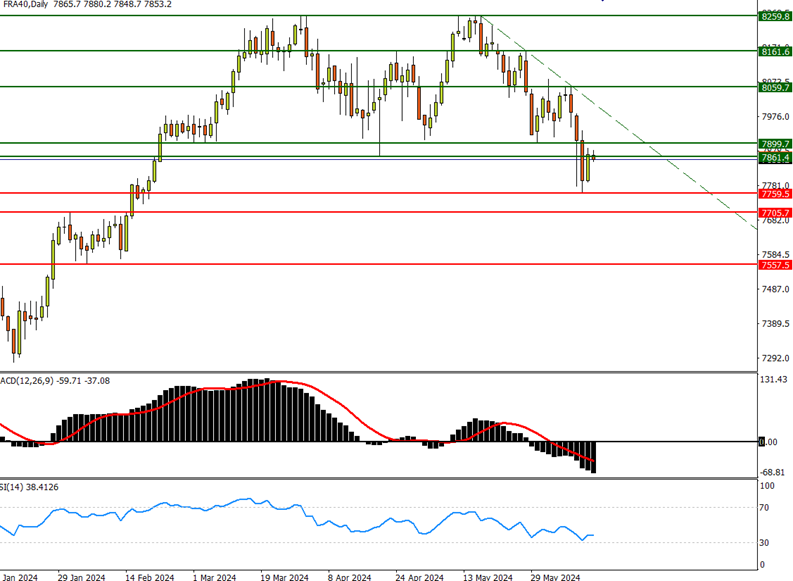Select the 7705.7 red support label
This screenshot has width=793, height=581.
[x=775, y=212]
